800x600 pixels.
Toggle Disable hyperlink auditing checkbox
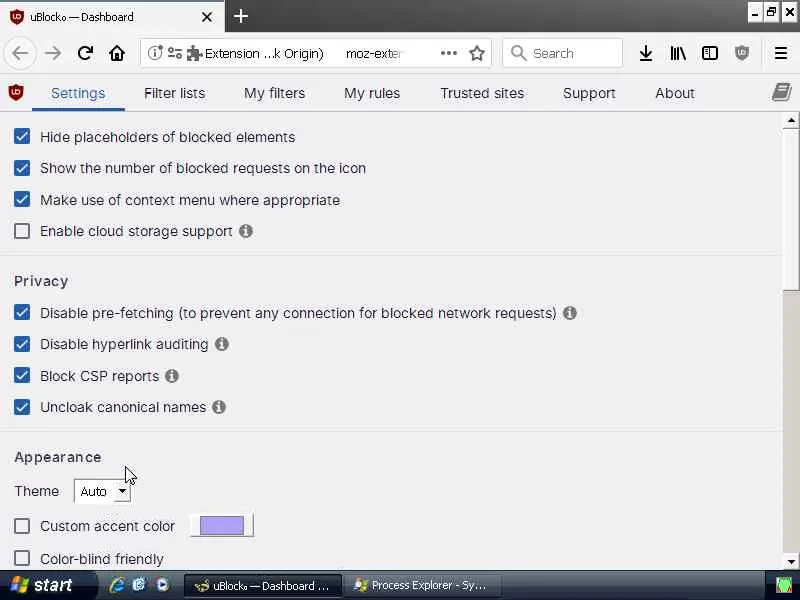(22, 344)
